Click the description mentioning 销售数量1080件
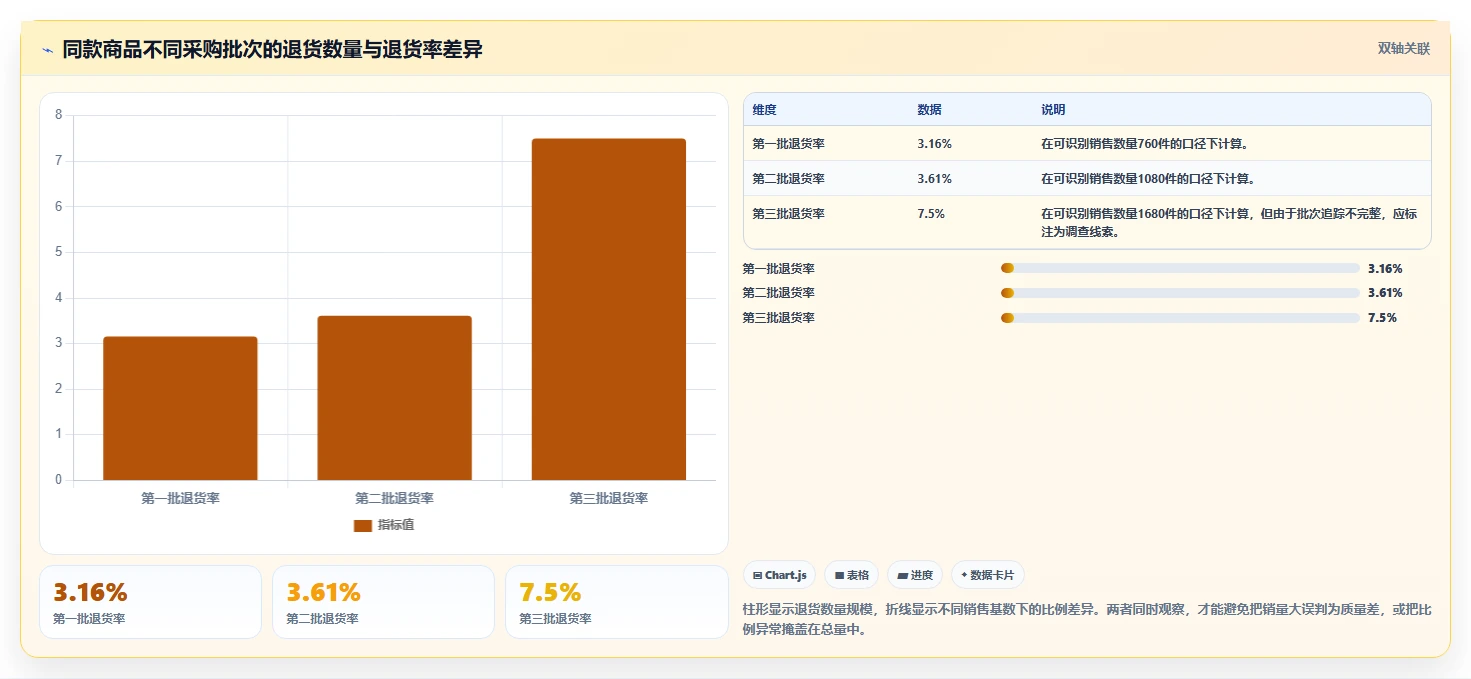Screen dimensions: 1471x679 (1148, 179)
